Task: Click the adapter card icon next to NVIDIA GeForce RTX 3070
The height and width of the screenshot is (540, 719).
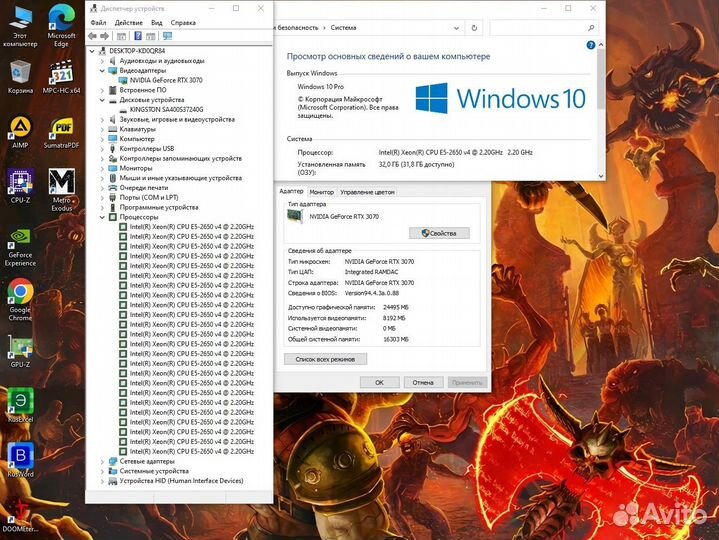Action: click(294, 216)
